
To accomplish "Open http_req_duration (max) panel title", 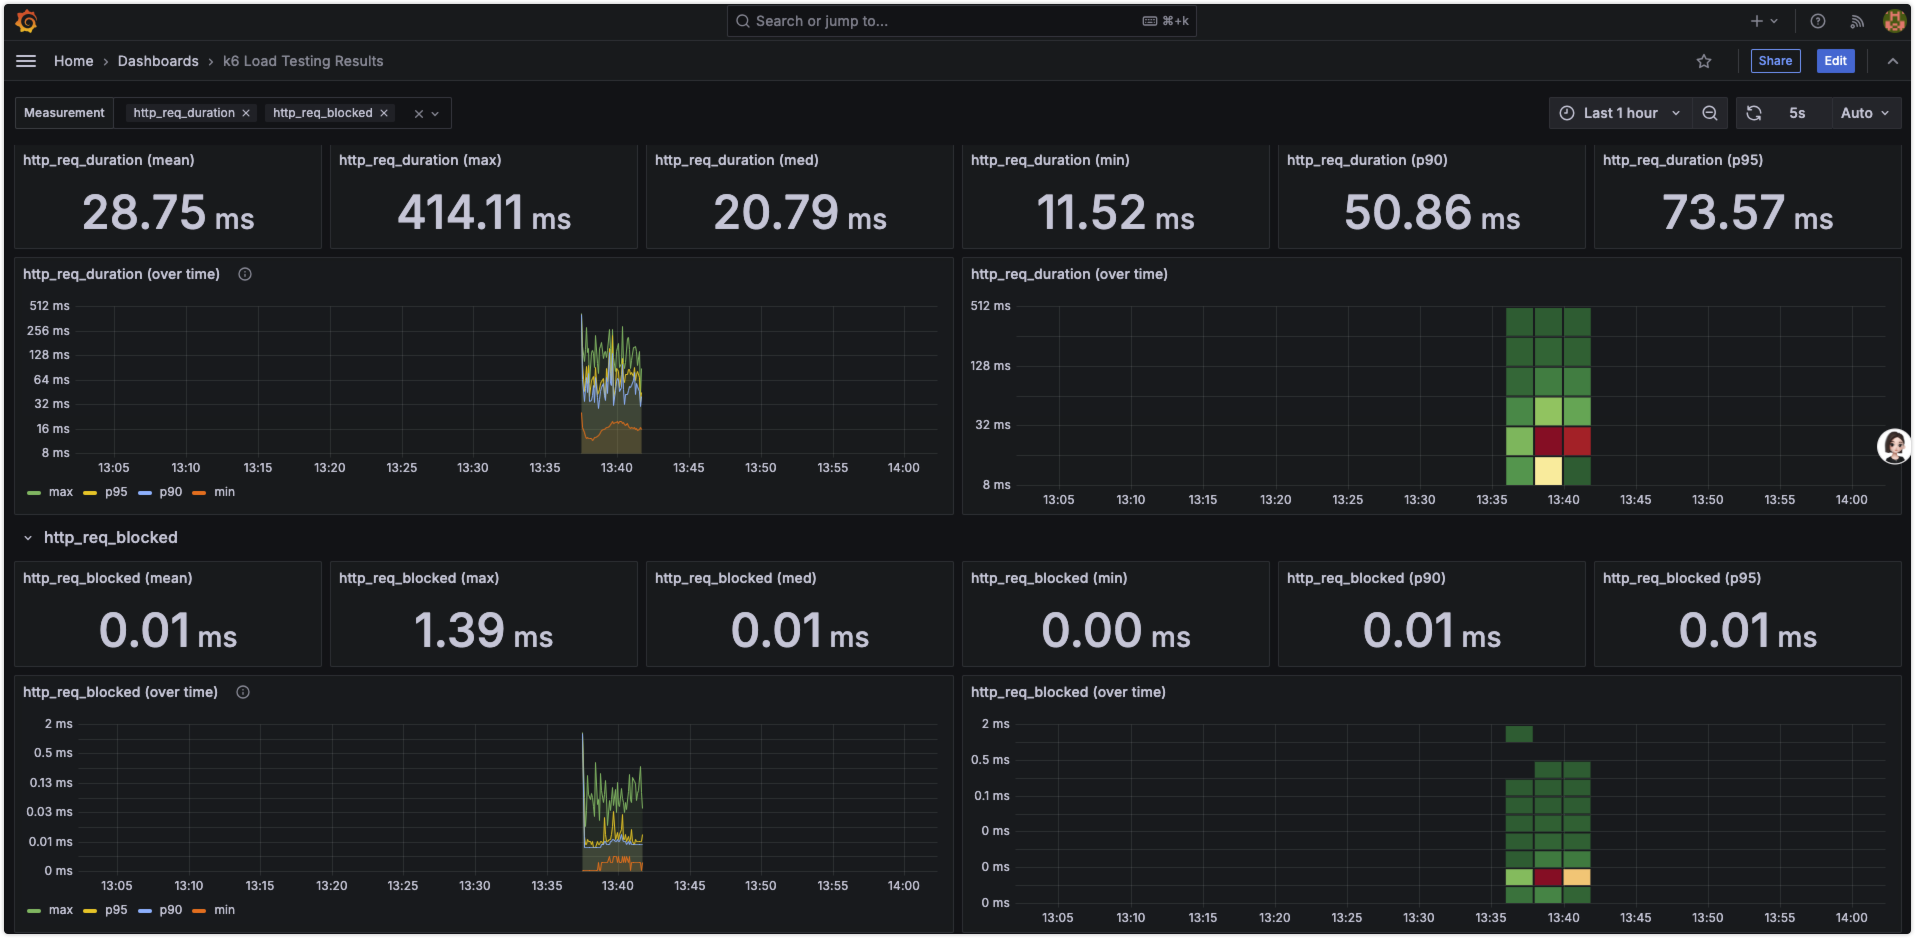I will (420, 160).
